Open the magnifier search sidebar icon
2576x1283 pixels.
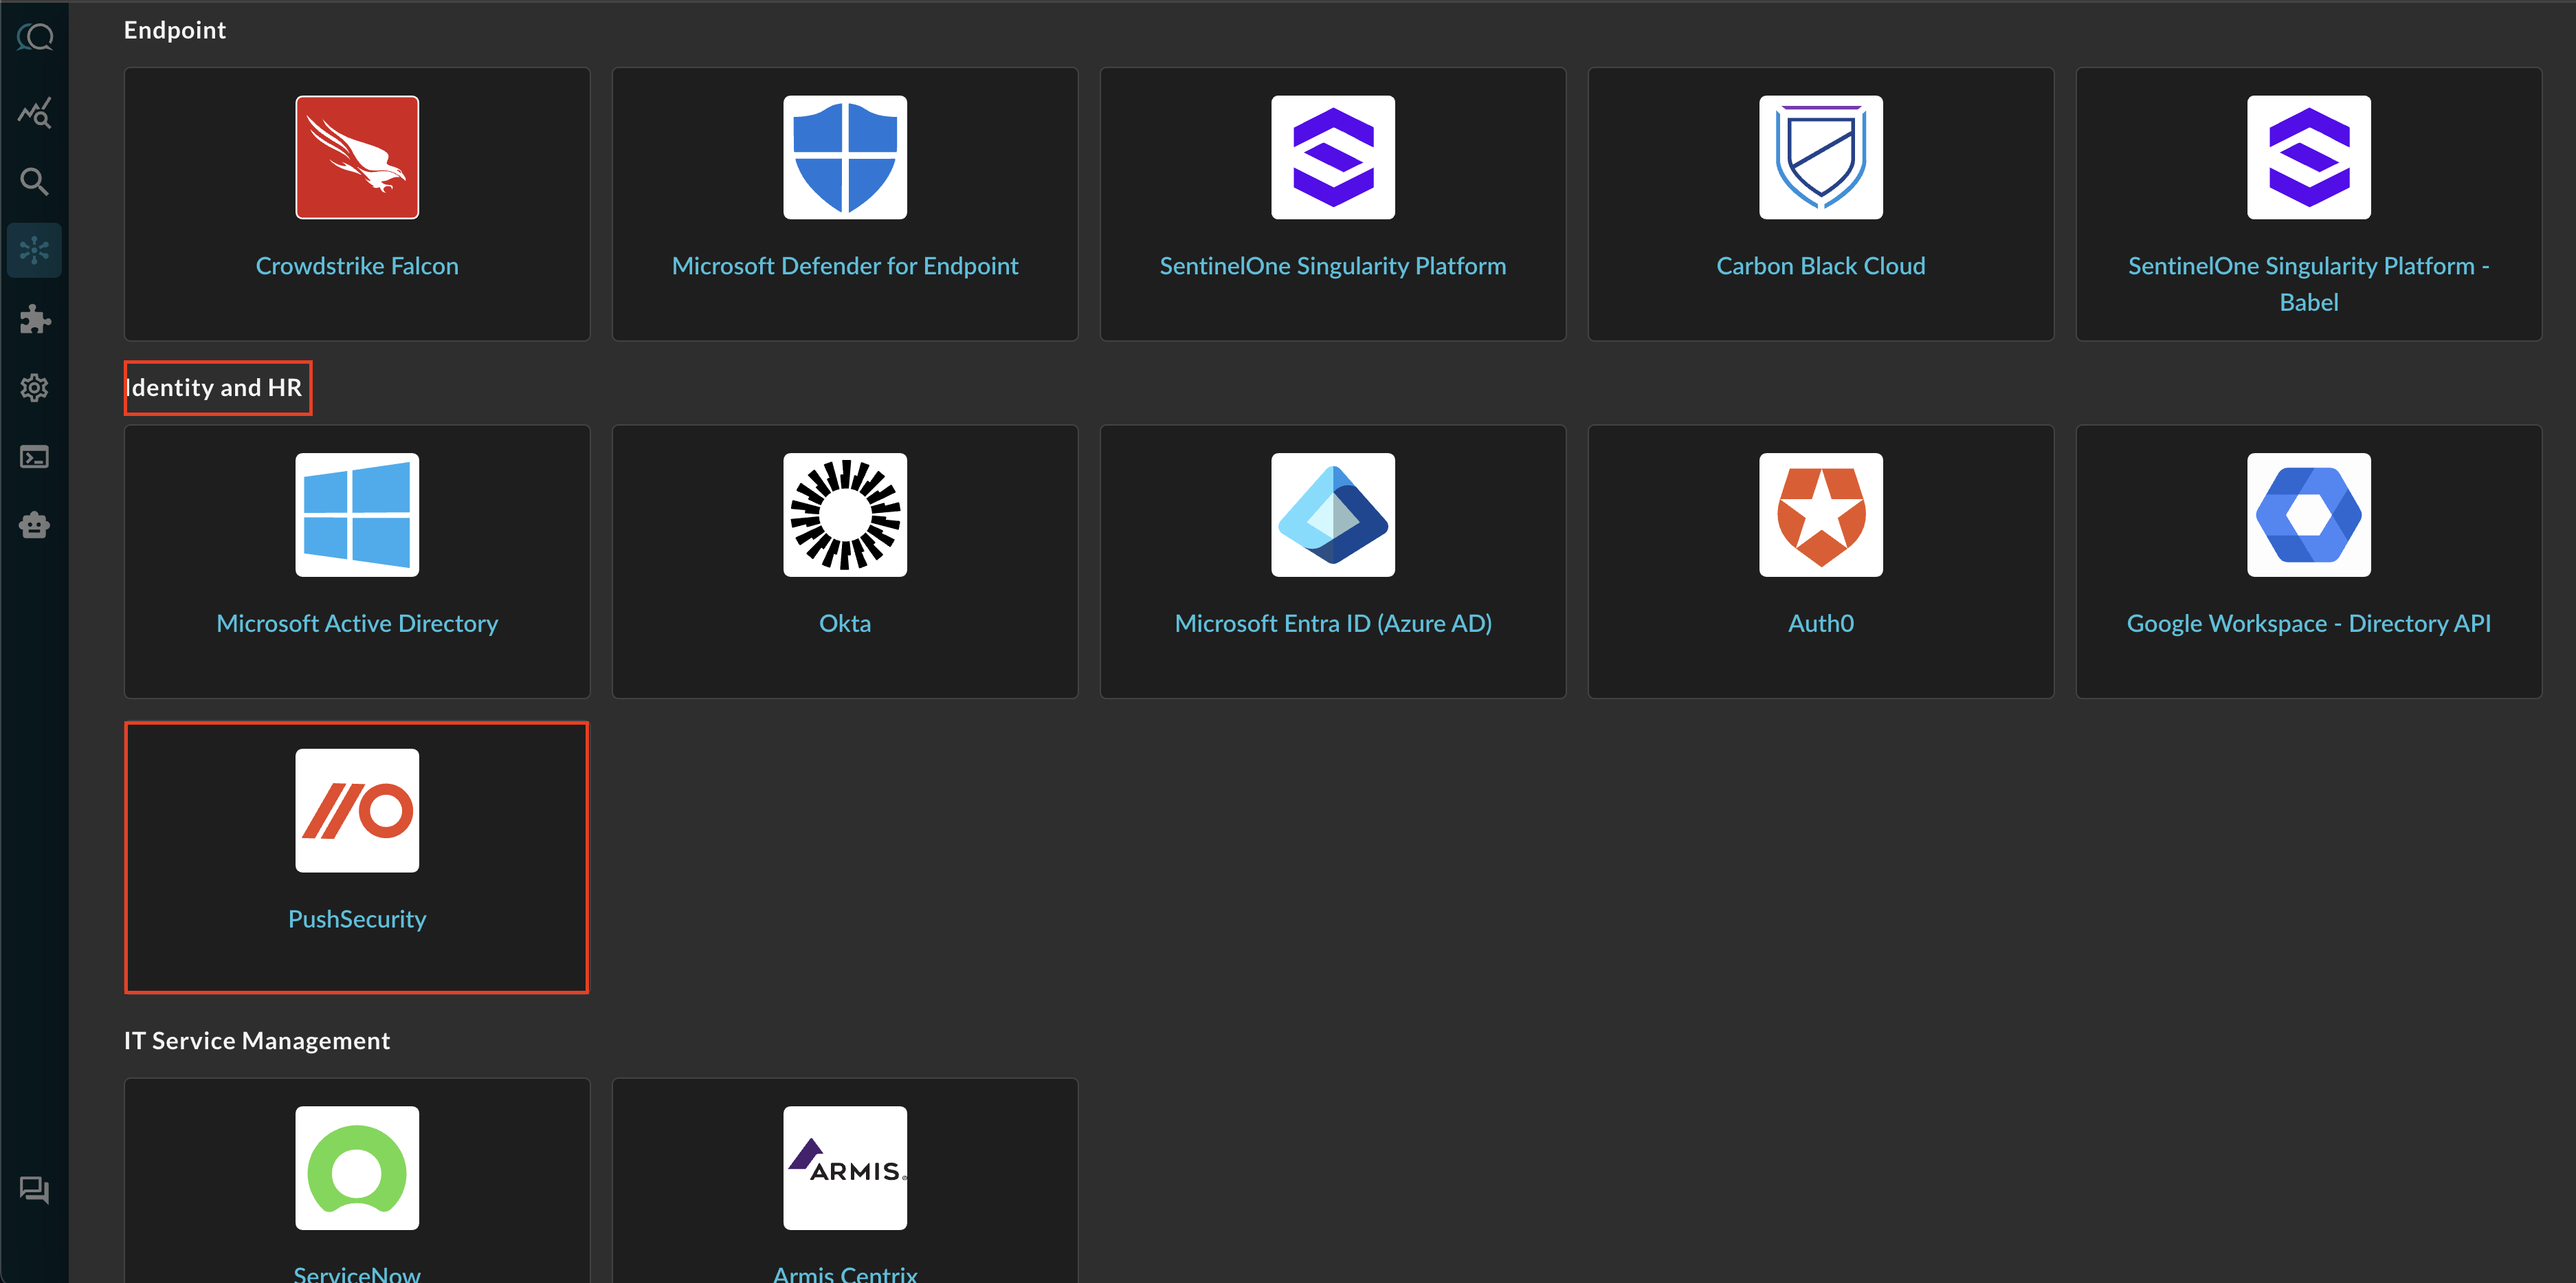point(35,181)
